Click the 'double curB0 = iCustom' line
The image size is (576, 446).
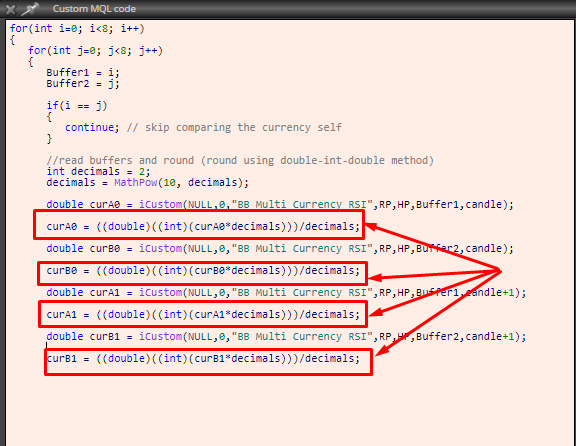click(280, 248)
